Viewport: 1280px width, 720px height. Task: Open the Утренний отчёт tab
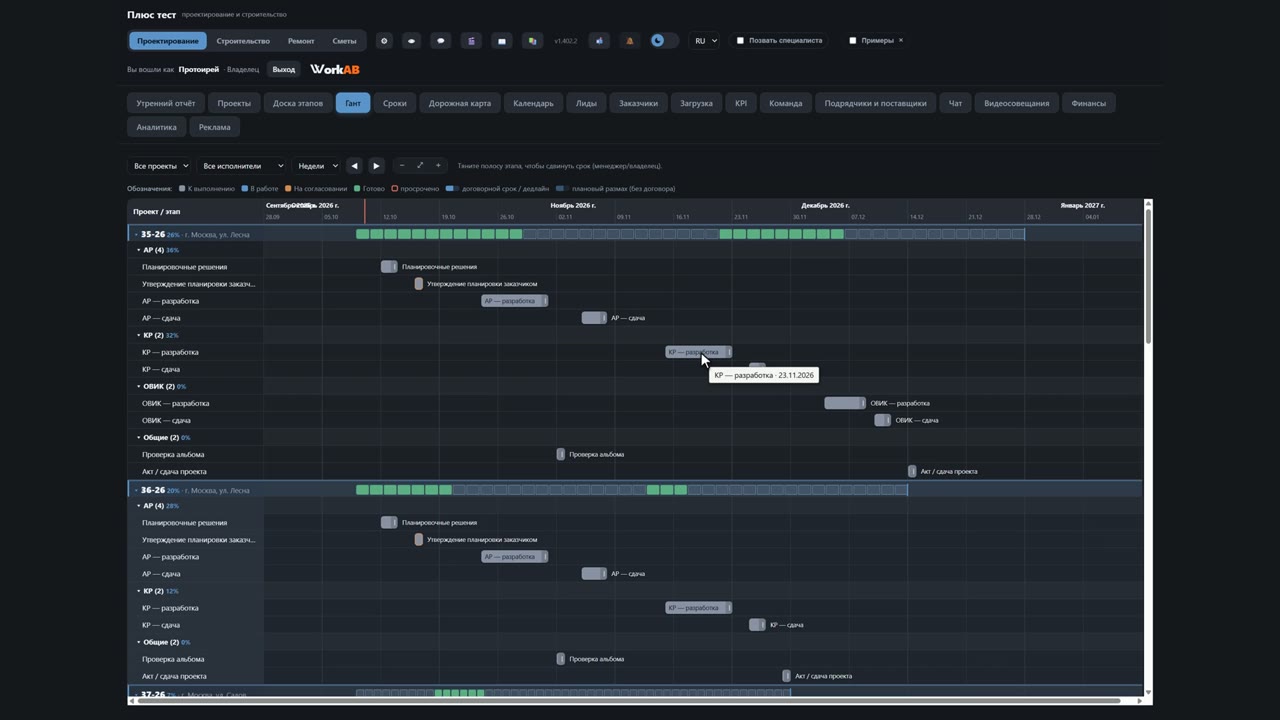pos(166,103)
